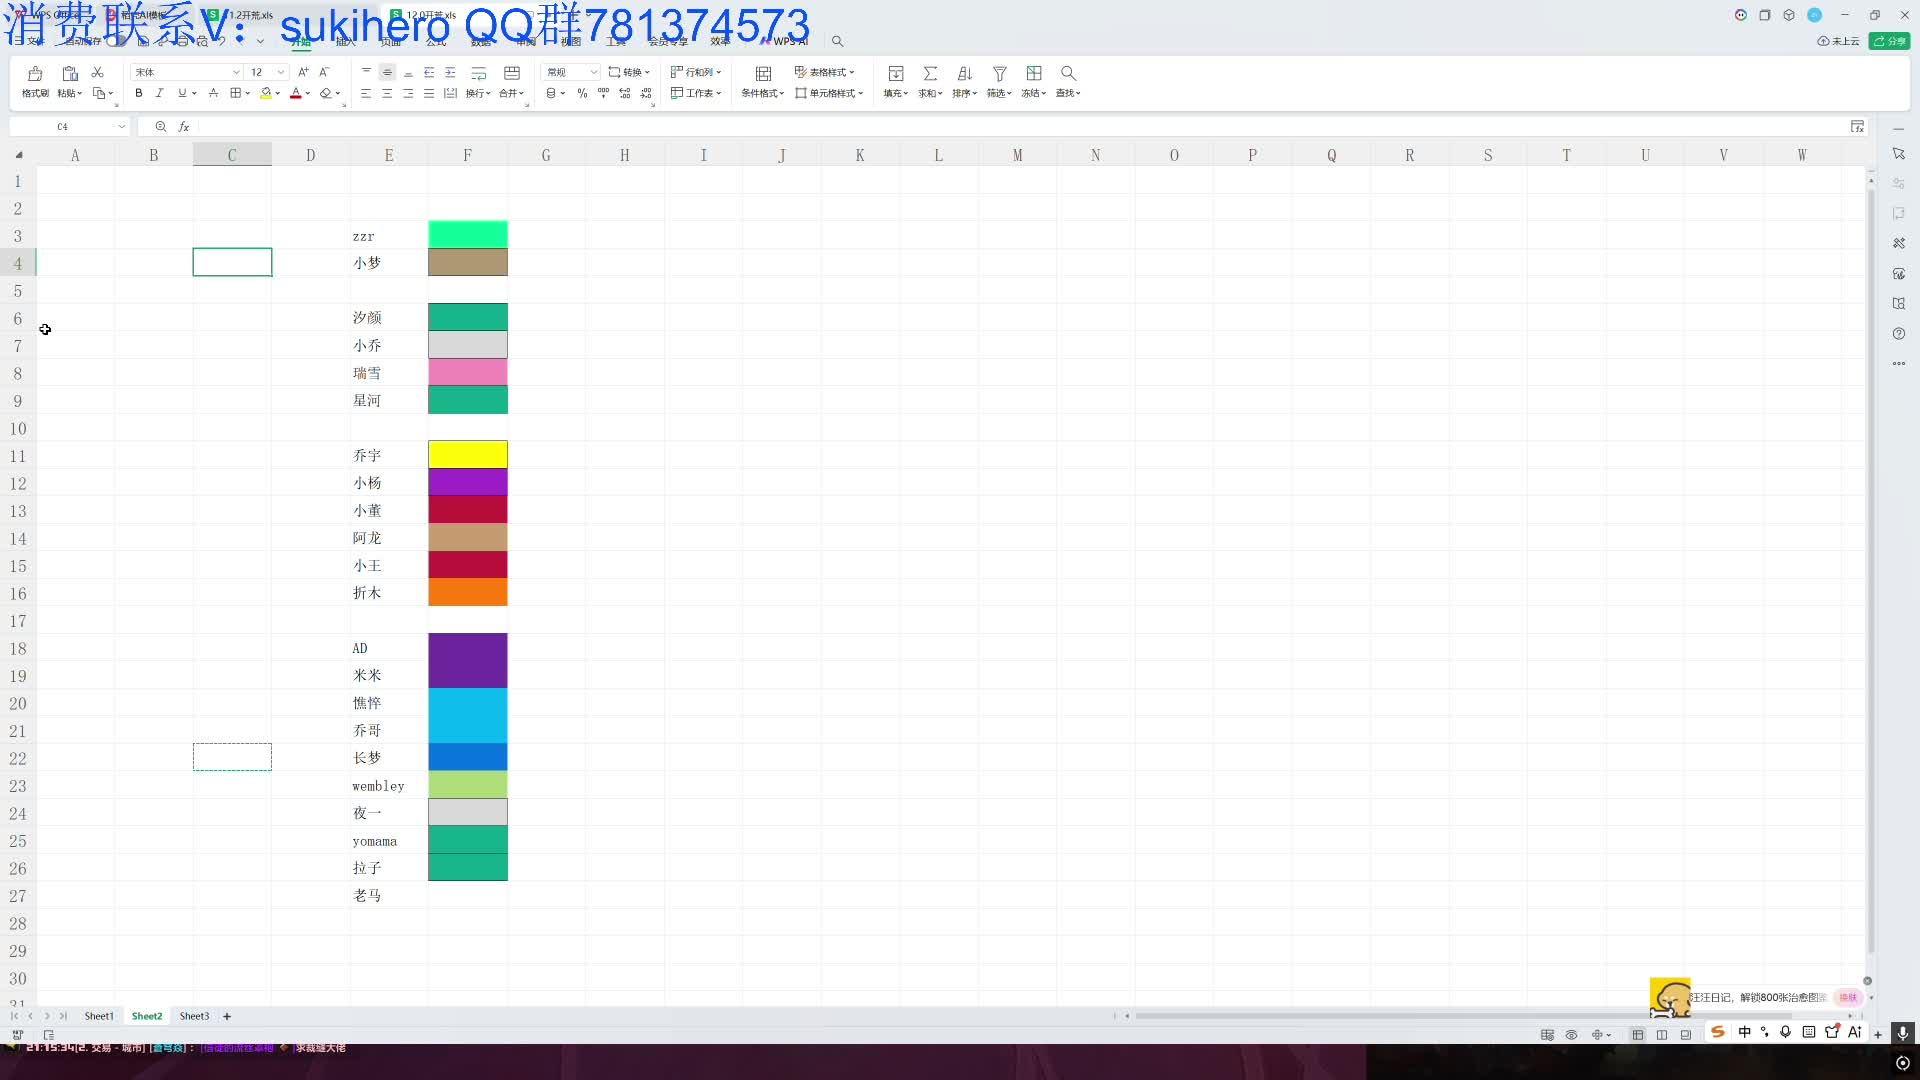Click the Name Box showing C4
This screenshot has height=1080, width=1920.
tap(62, 127)
